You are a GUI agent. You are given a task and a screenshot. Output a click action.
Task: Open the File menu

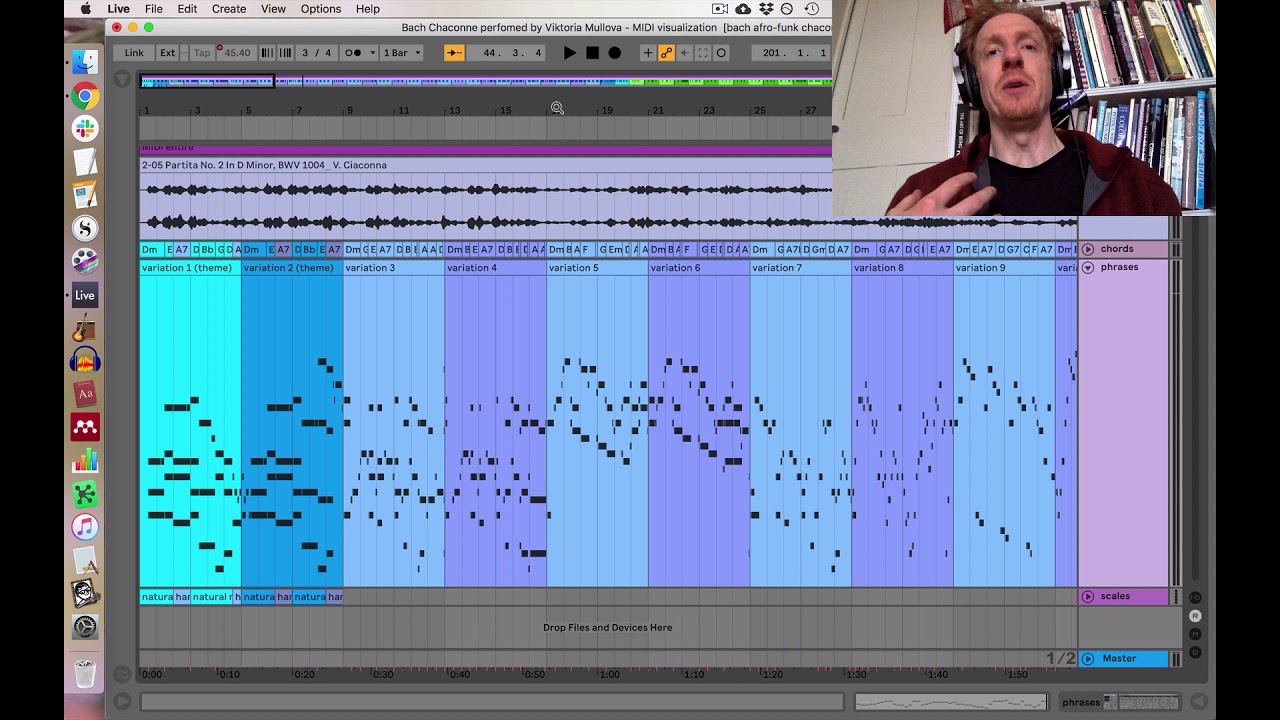click(154, 9)
